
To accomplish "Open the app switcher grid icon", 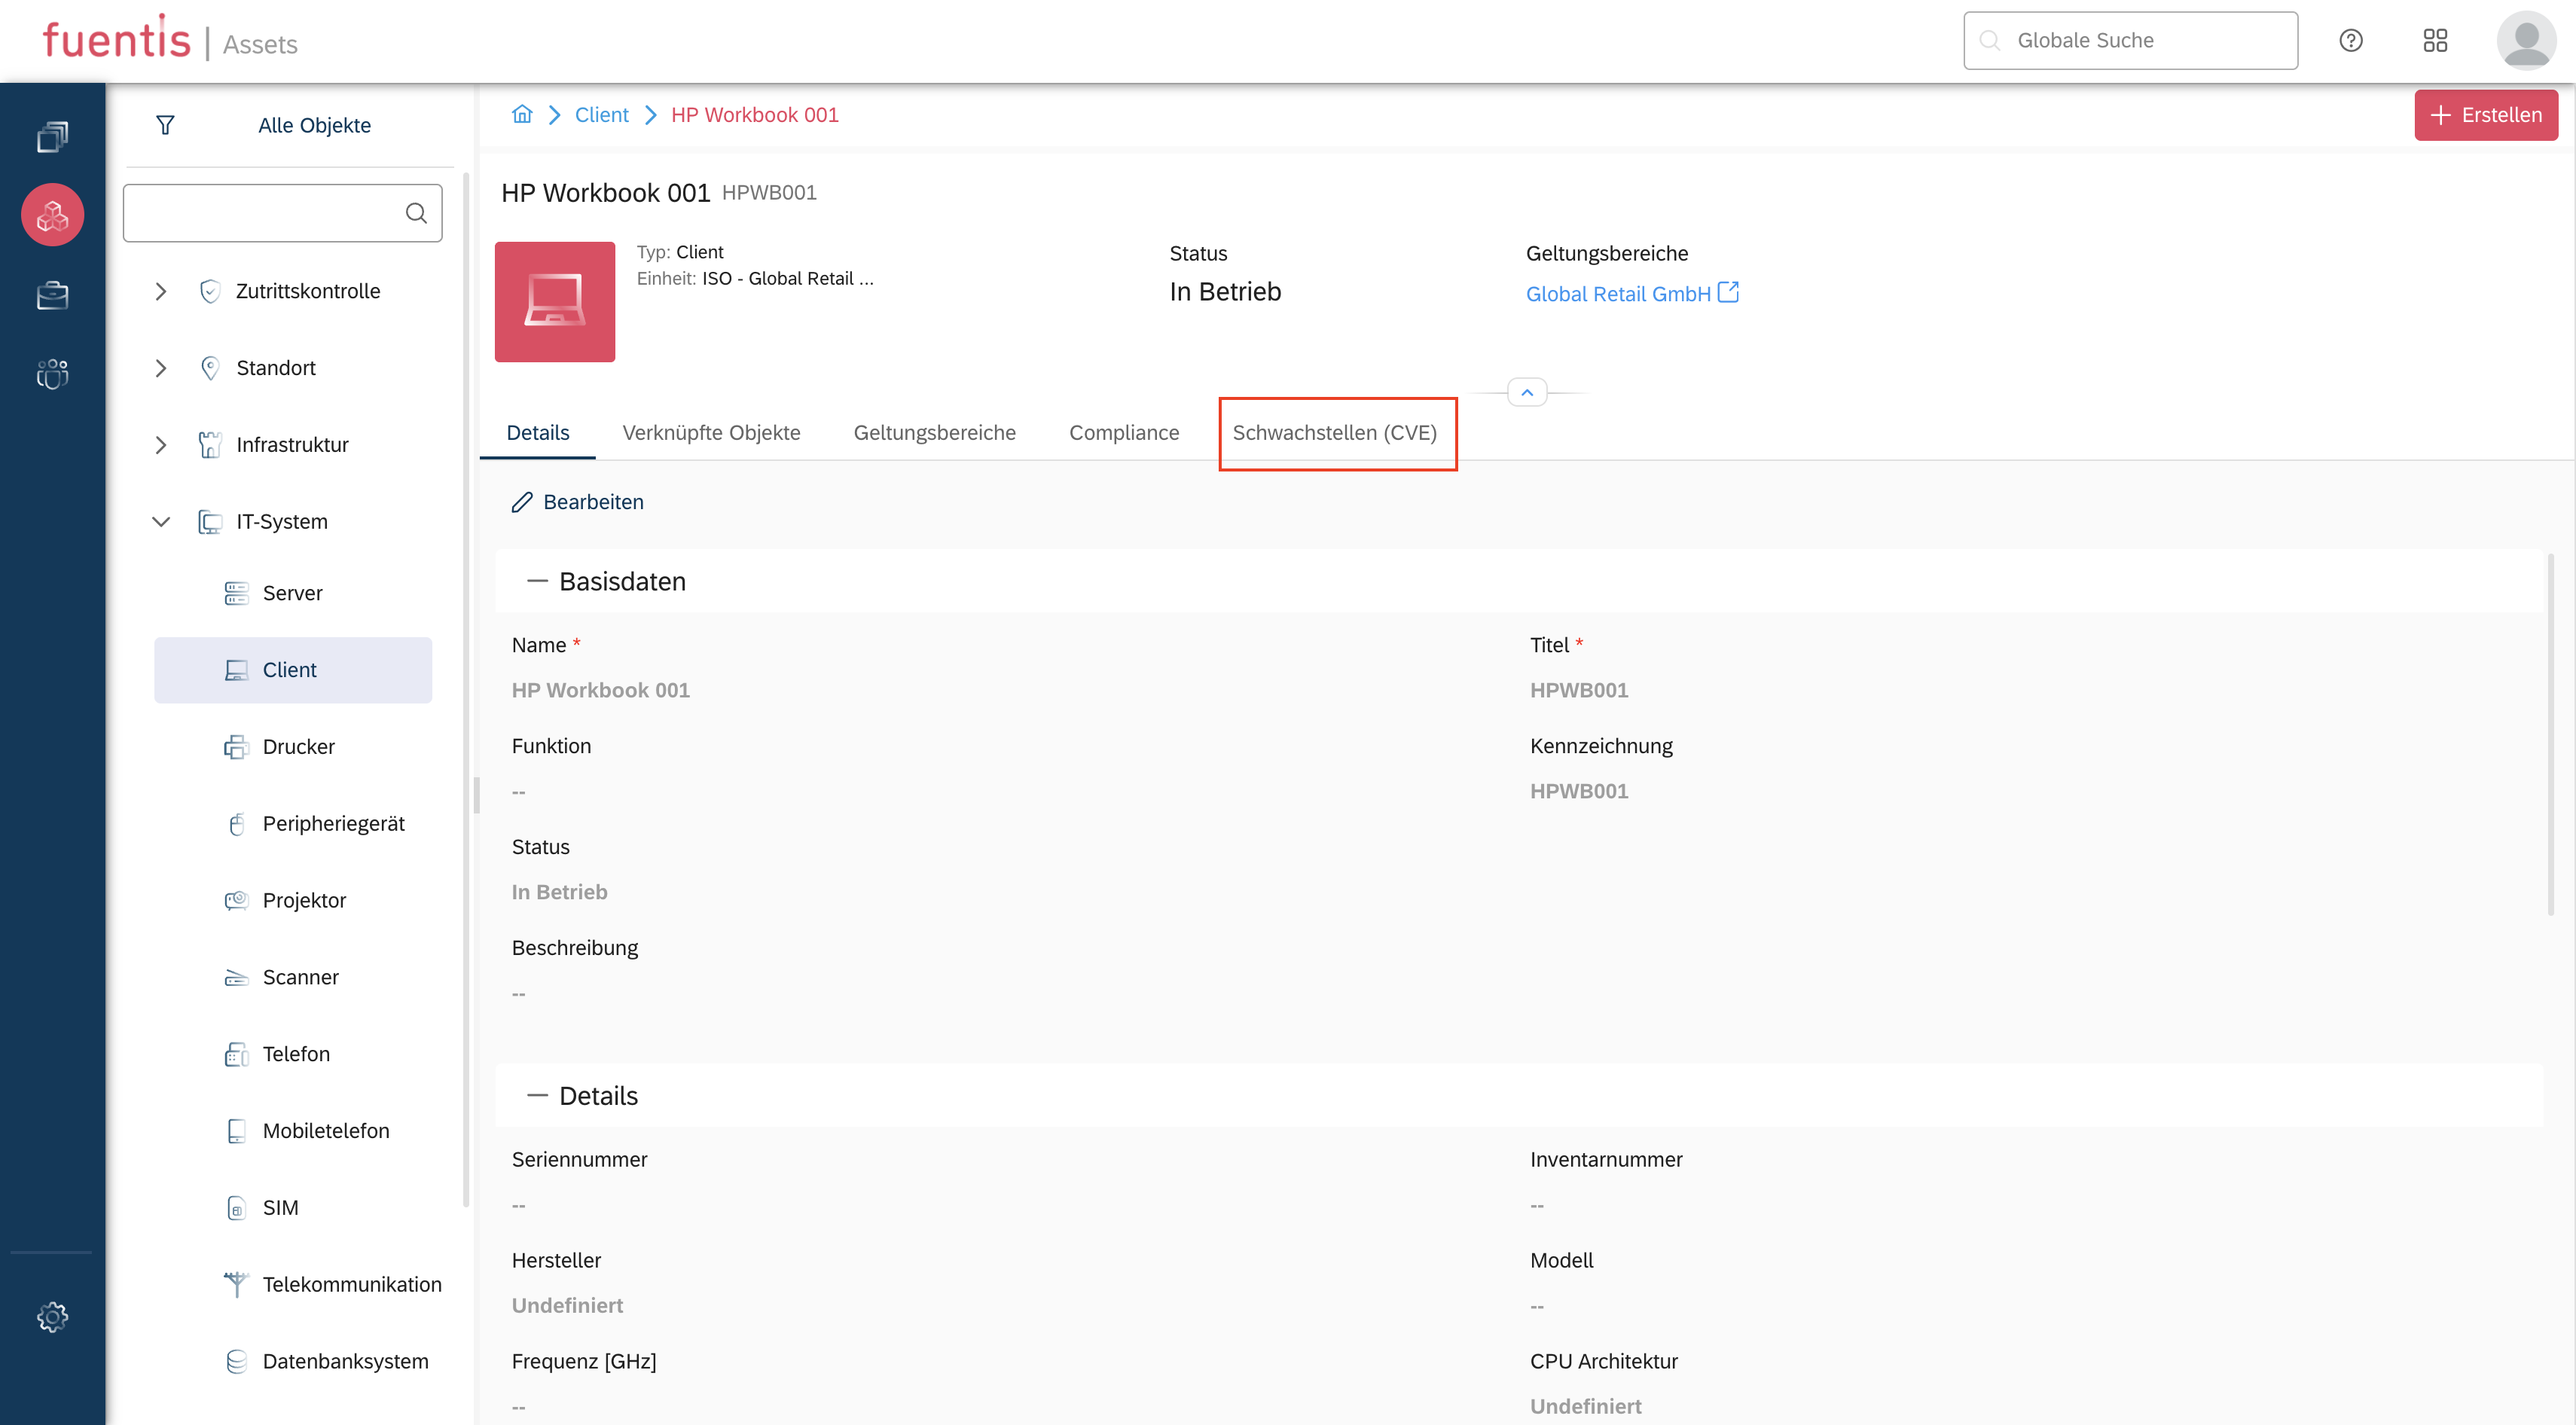I will tap(2435, 40).
